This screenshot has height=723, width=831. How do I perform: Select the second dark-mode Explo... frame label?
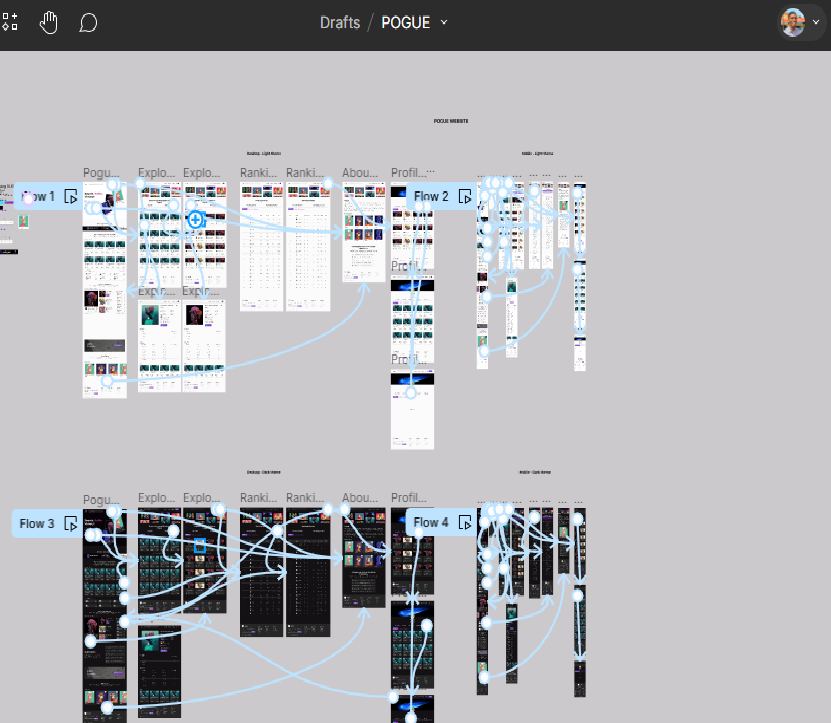[x=201, y=498]
